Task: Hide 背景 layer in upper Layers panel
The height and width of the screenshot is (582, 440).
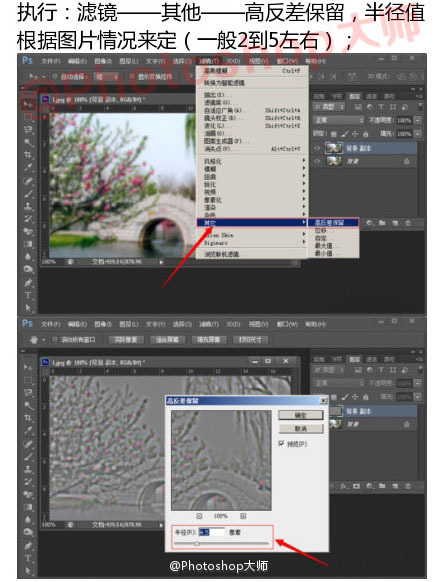Action: pyautogui.click(x=317, y=161)
